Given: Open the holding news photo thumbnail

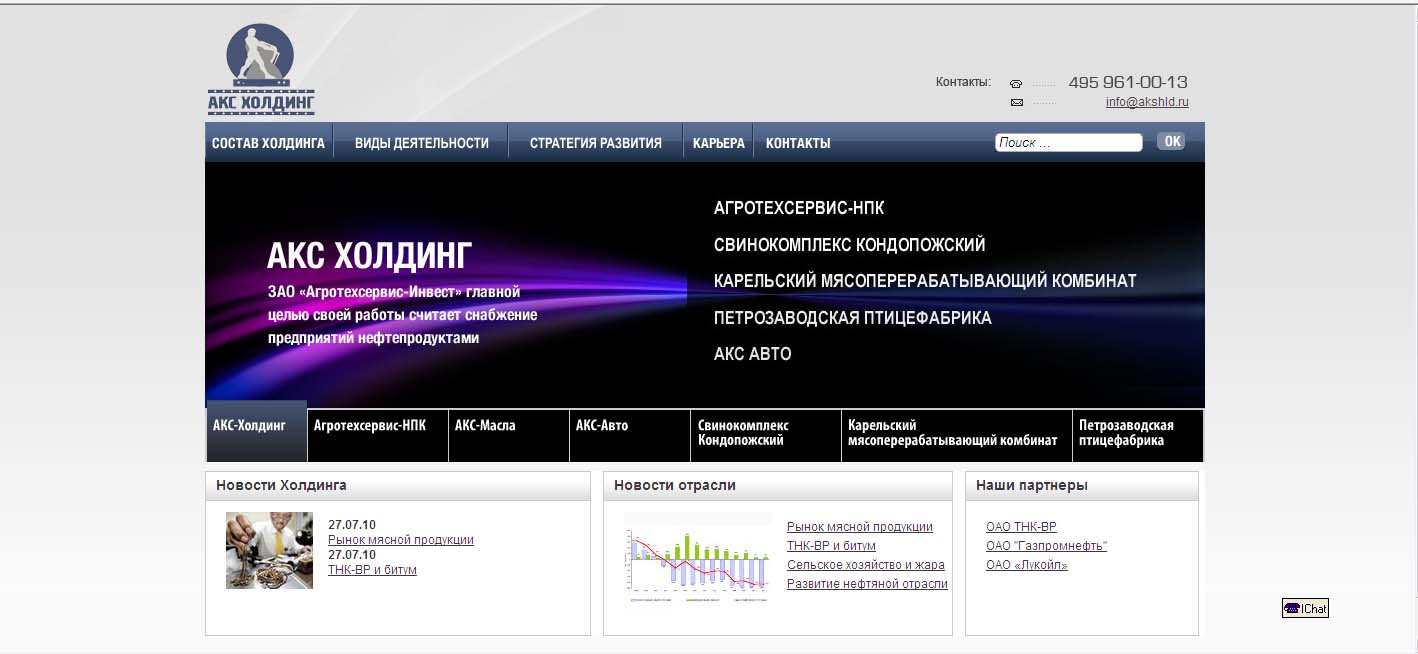Looking at the screenshot, I should pyautogui.click(x=269, y=550).
